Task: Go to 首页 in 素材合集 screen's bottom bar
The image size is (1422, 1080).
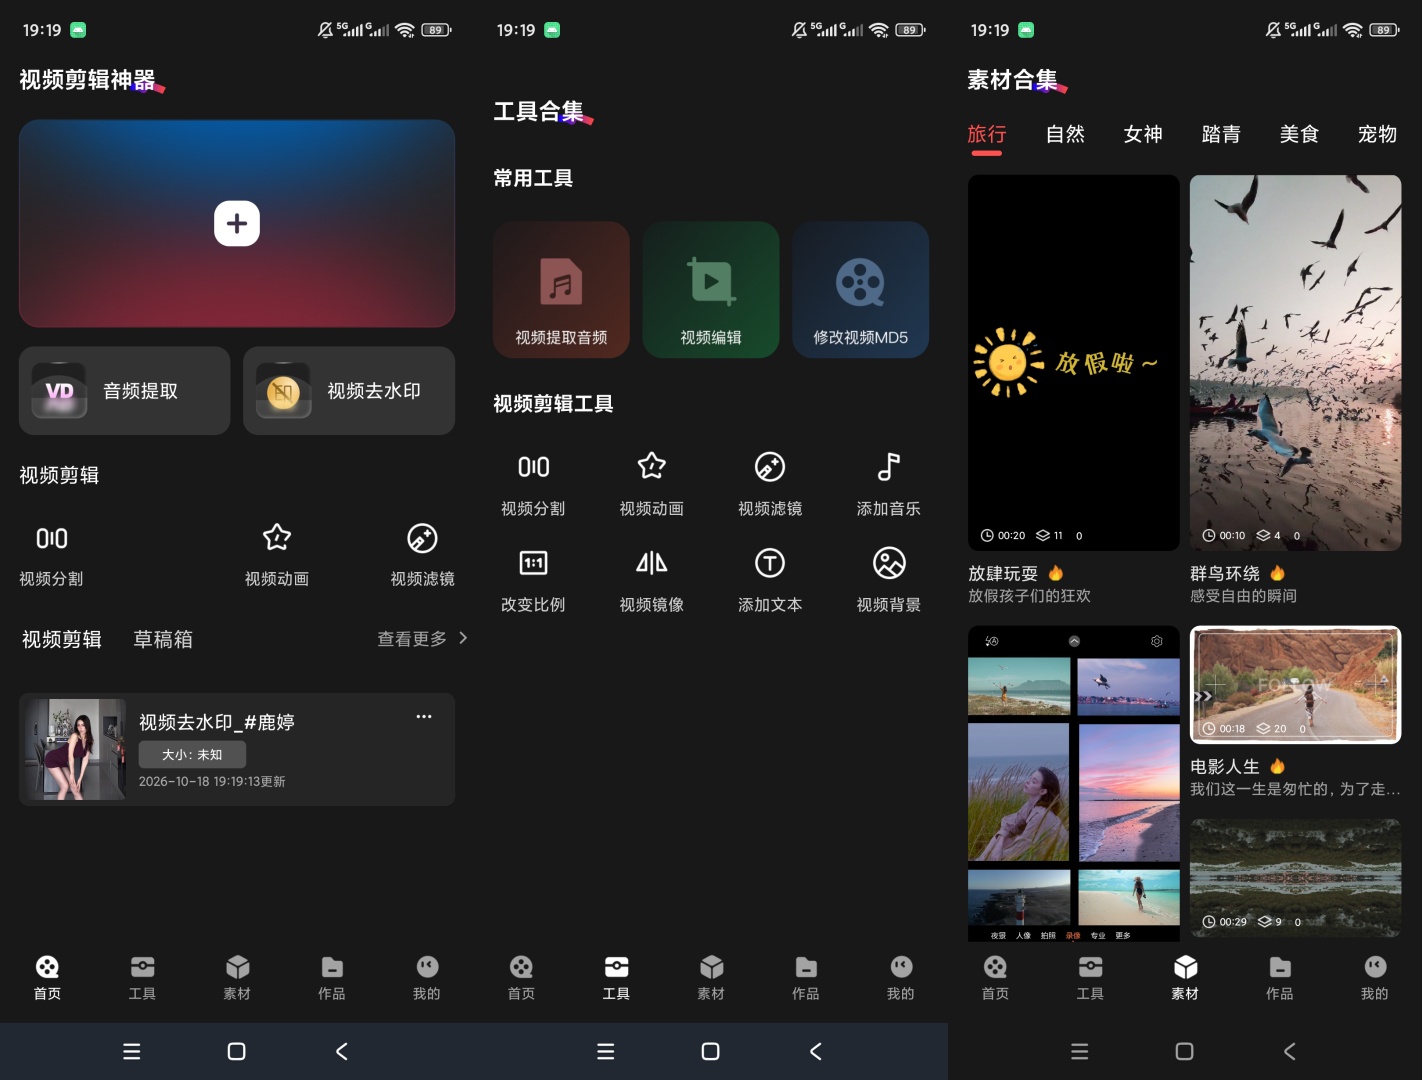Action: coord(995,978)
